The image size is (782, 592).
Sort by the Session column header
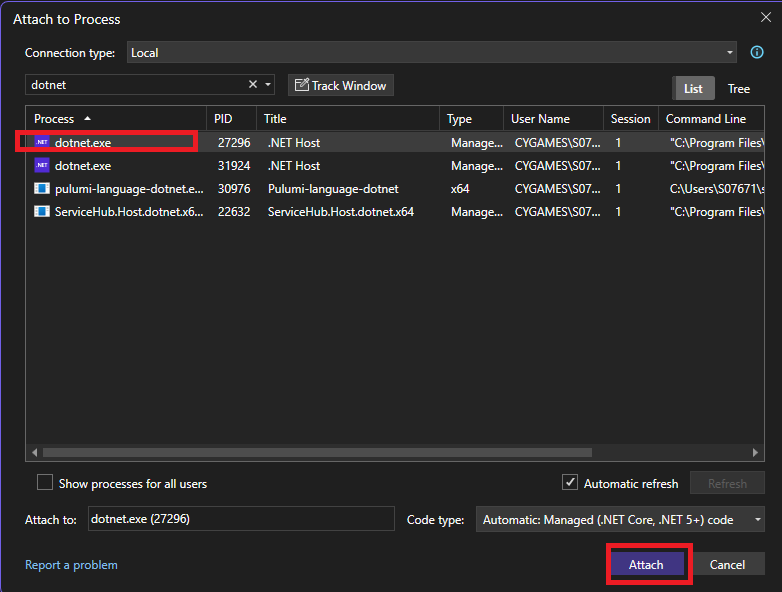tap(631, 119)
